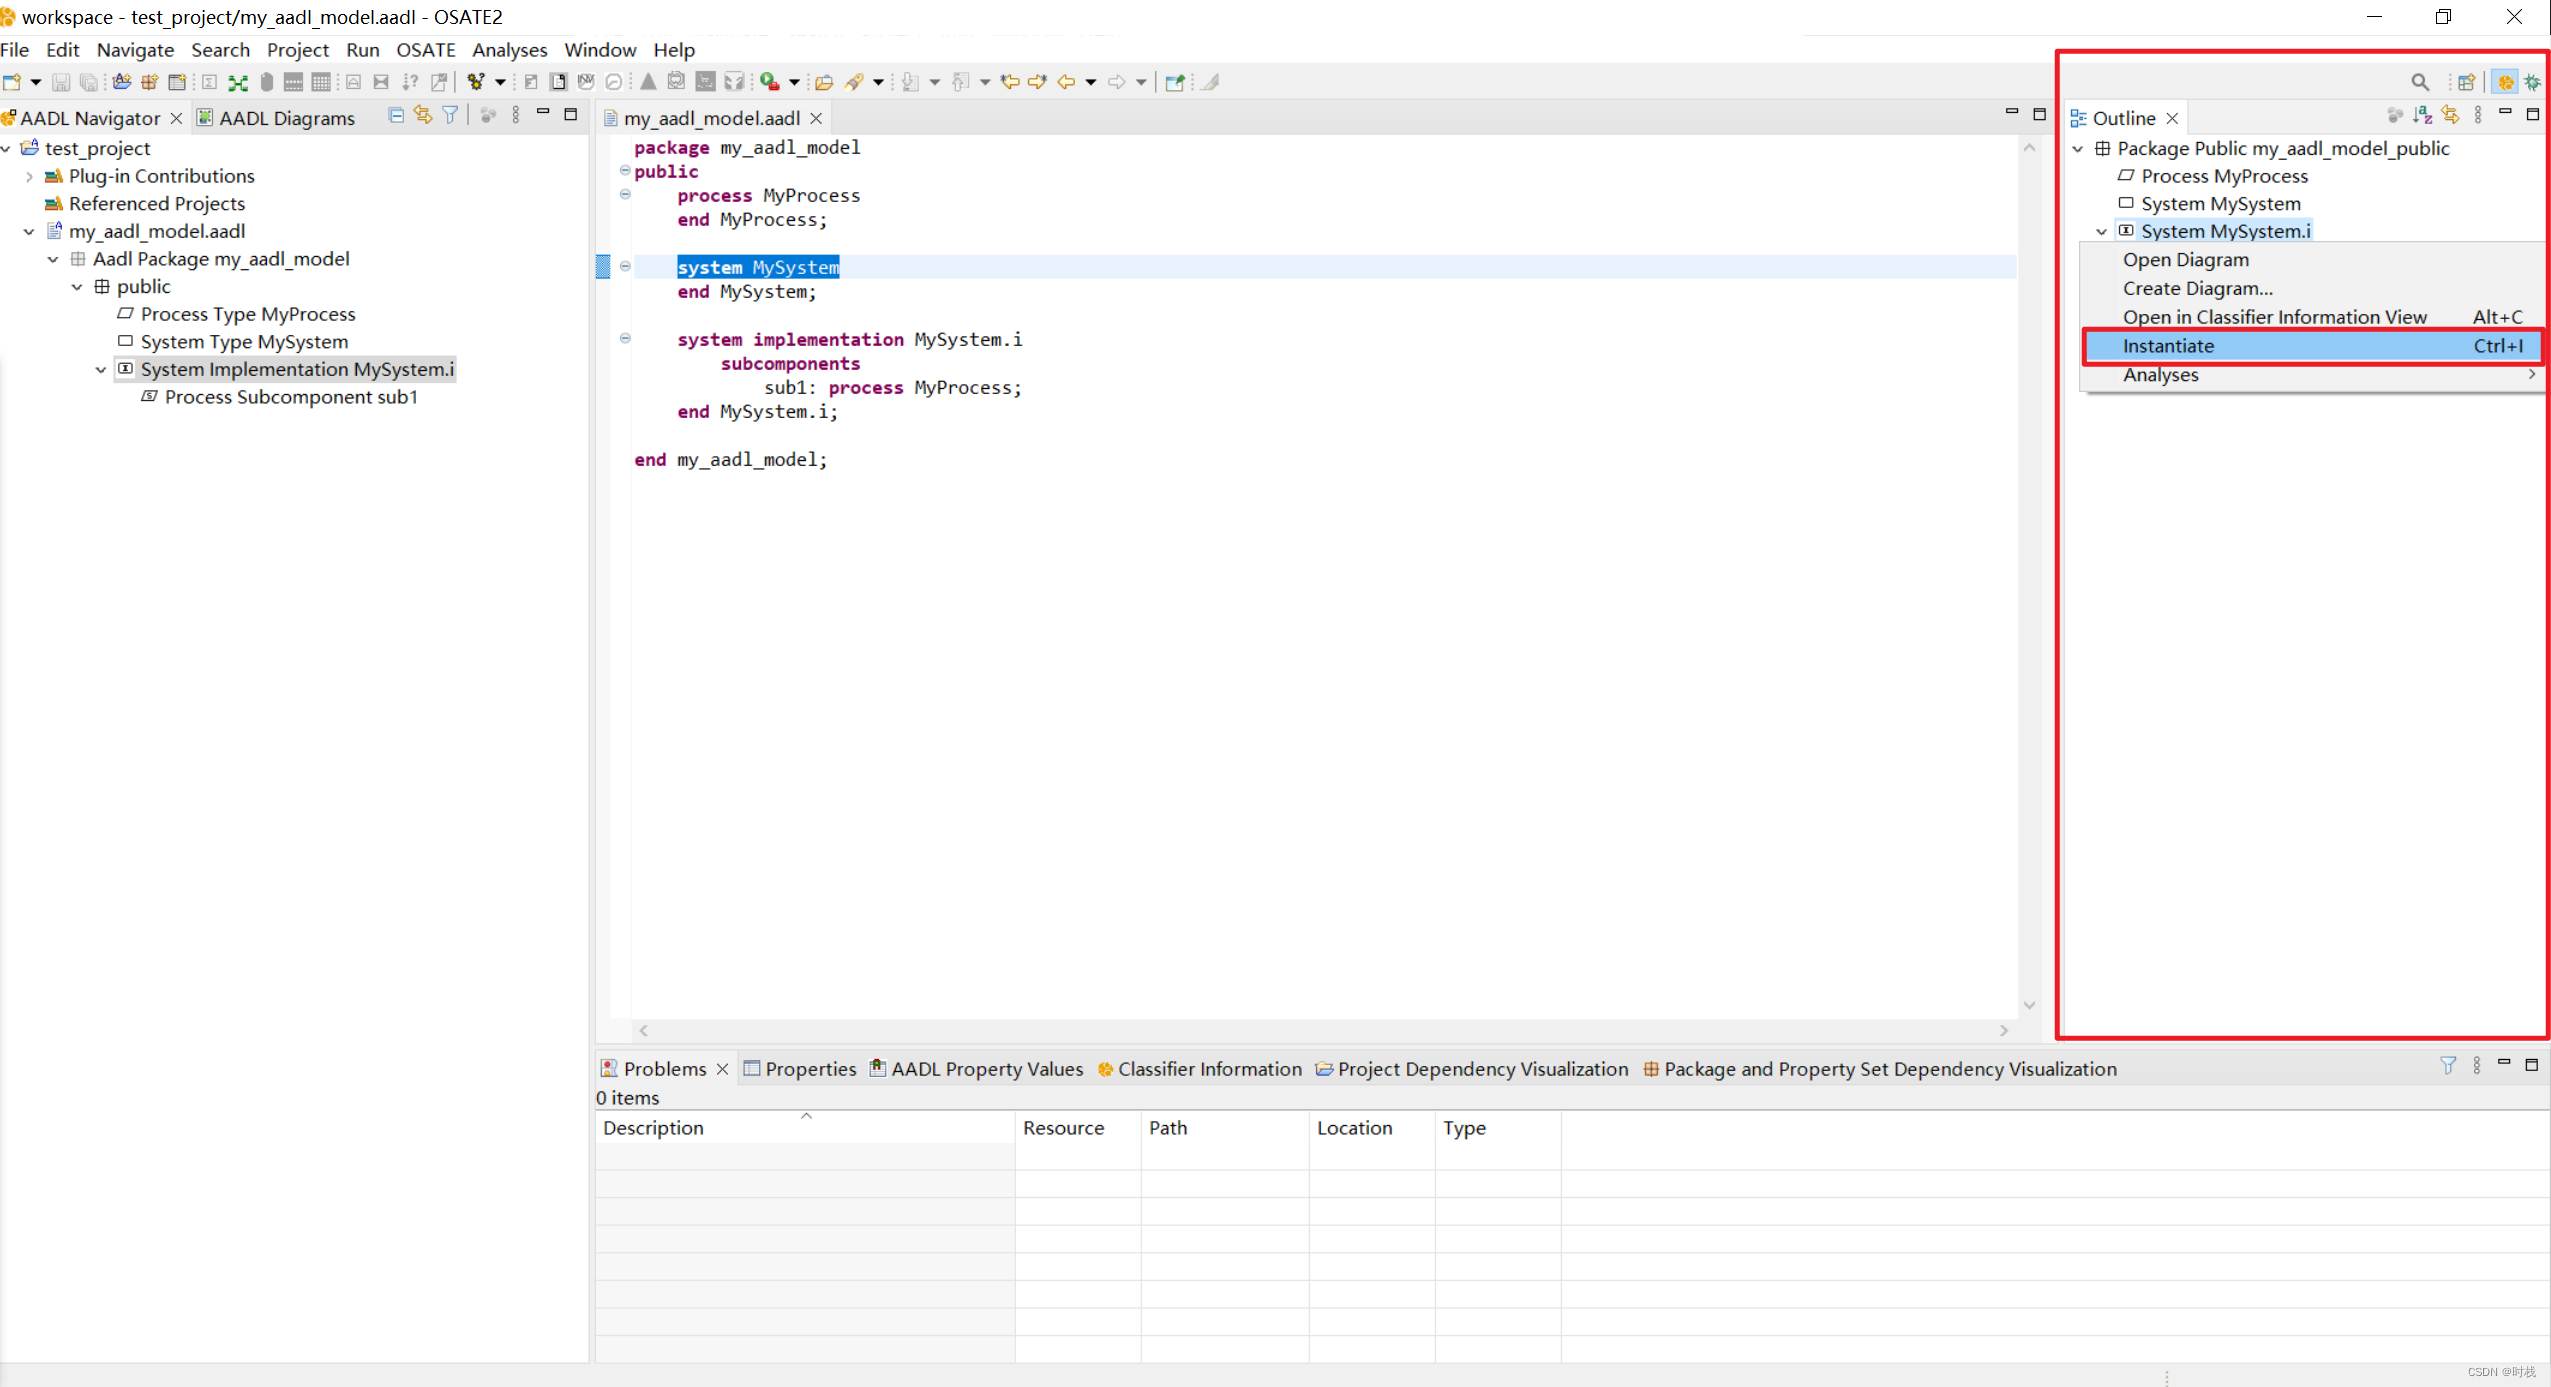
Task: Click the sort alphabetically icon in Outline
Action: tap(2422, 116)
